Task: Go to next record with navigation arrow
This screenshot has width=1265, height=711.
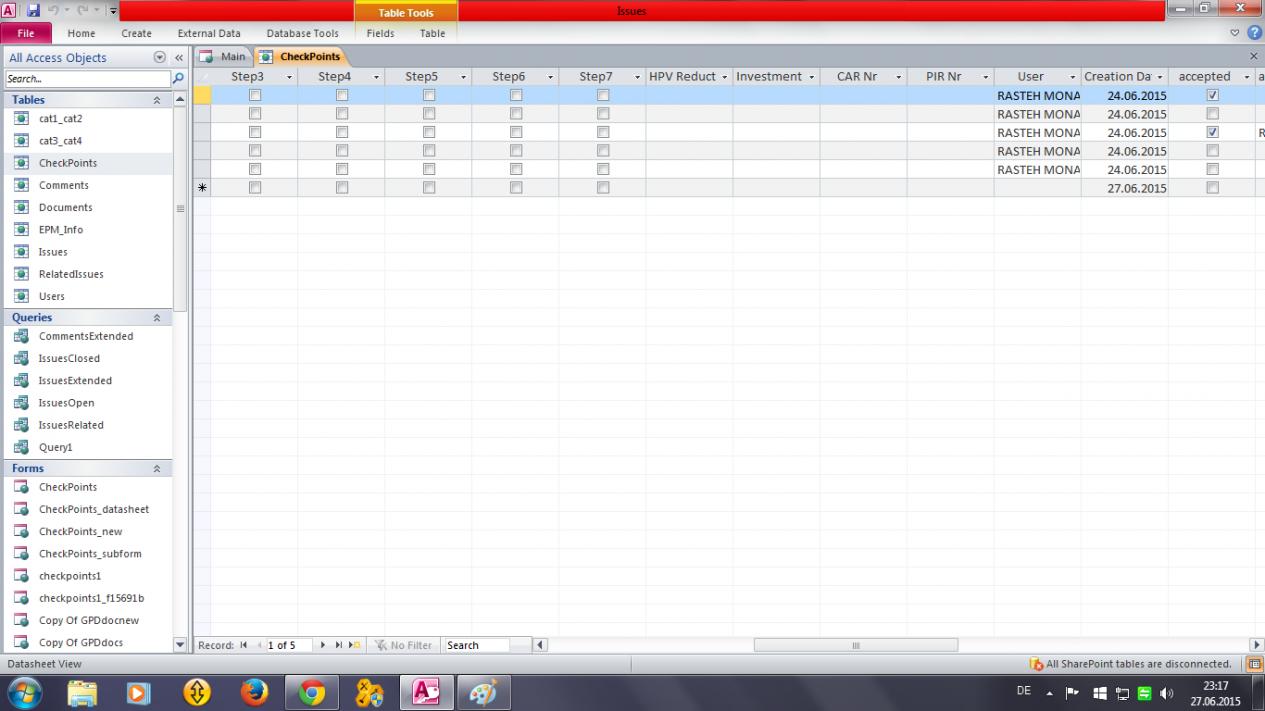Action: [x=323, y=645]
